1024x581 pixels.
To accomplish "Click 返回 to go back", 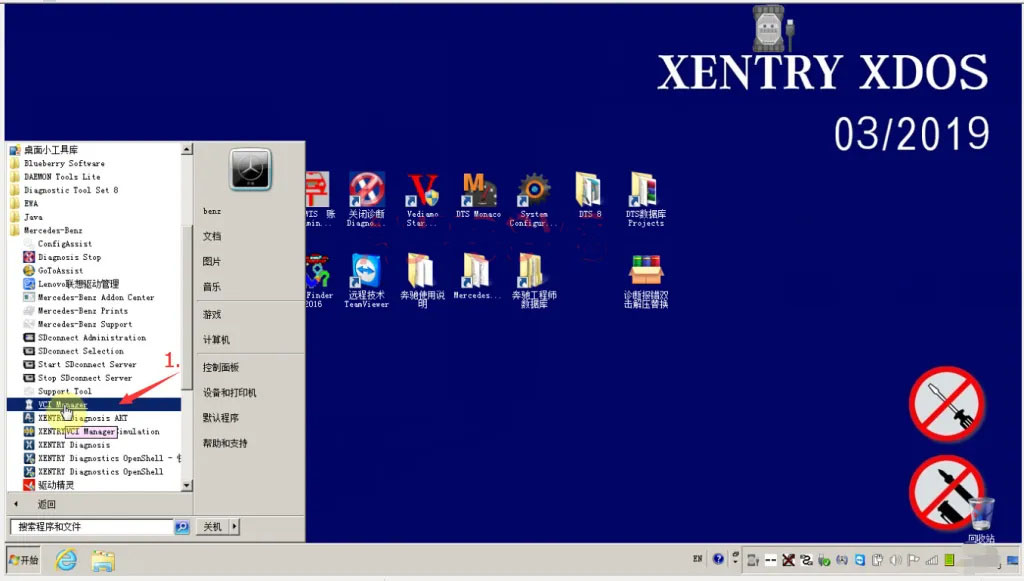I will (46, 504).
